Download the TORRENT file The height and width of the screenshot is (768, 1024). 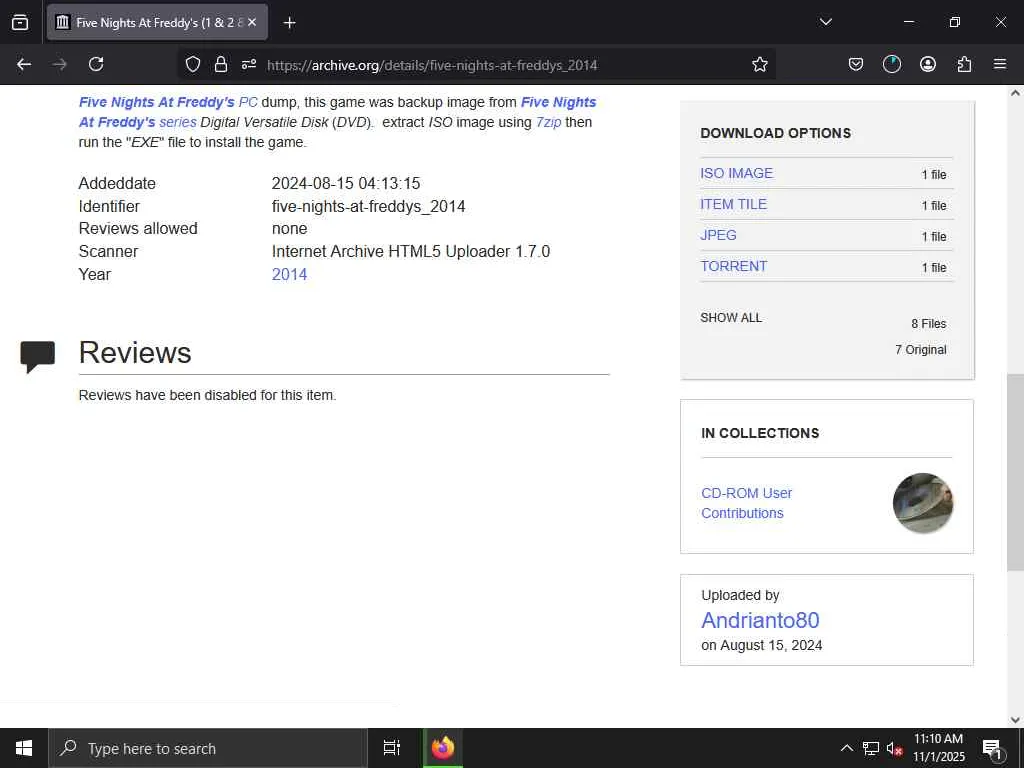733,266
